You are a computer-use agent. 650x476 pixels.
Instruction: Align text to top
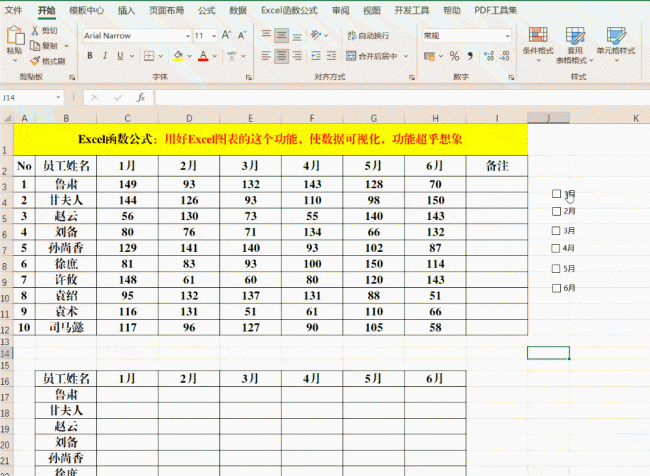[266, 35]
